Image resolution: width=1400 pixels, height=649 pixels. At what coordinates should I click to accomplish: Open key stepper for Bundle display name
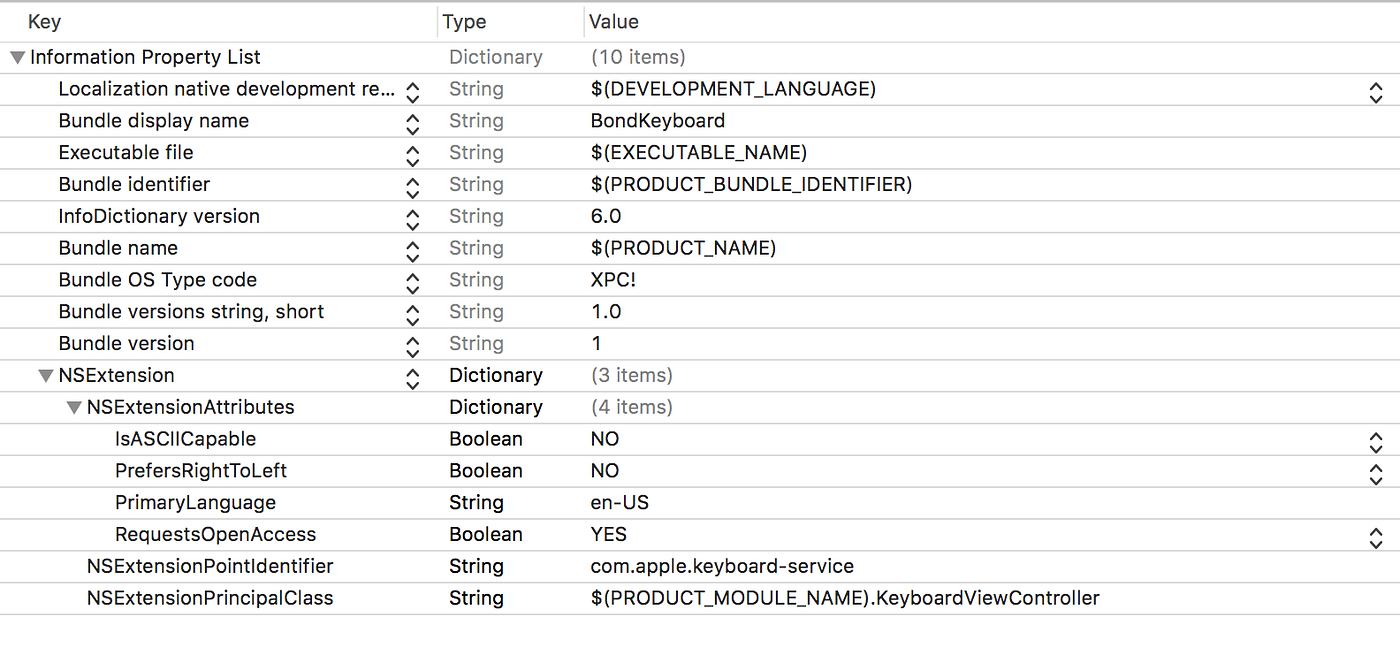[412, 124]
